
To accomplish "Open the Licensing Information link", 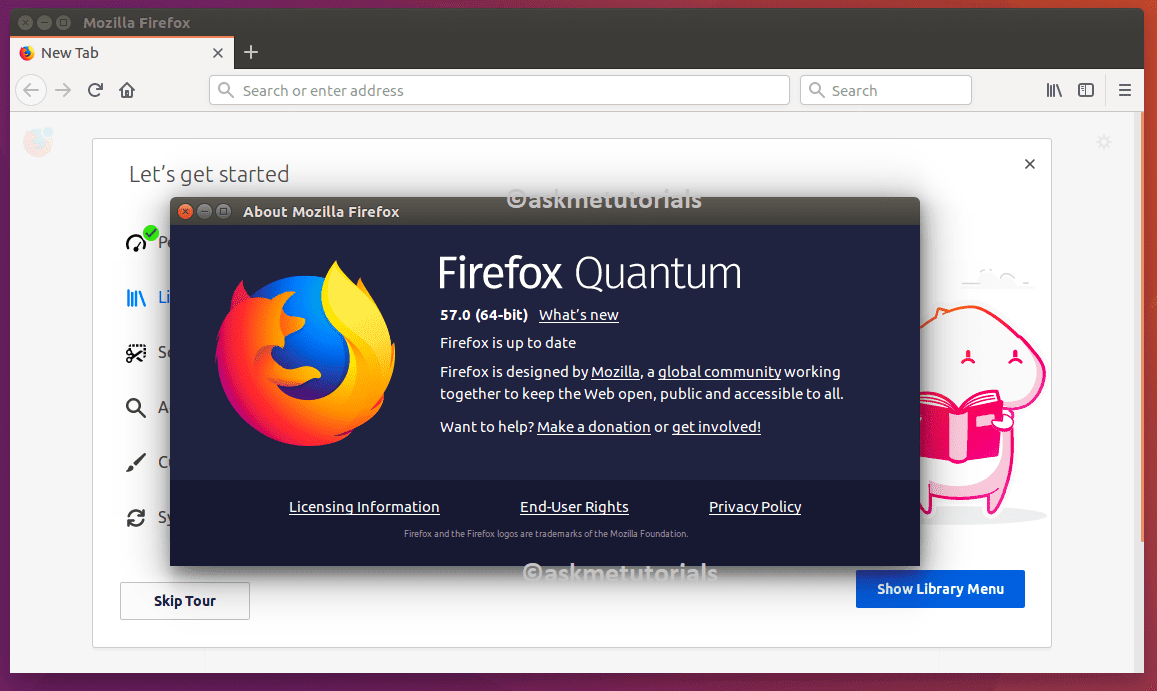I will tap(364, 507).
